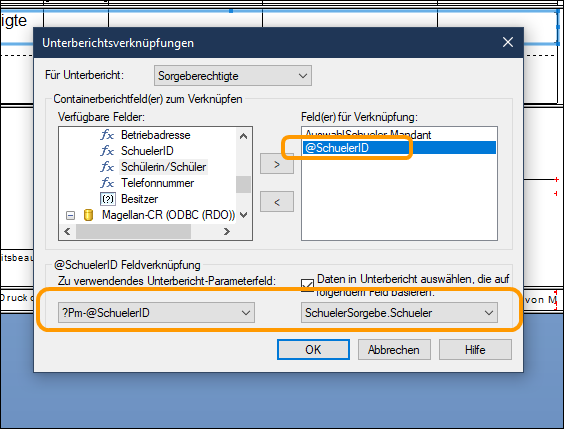Image resolution: width=564 pixels, height=429 pixels.
Task: Toggle the 'Daten in Unterbericht auswählen' checkbox
Action: tap(307, 286)
